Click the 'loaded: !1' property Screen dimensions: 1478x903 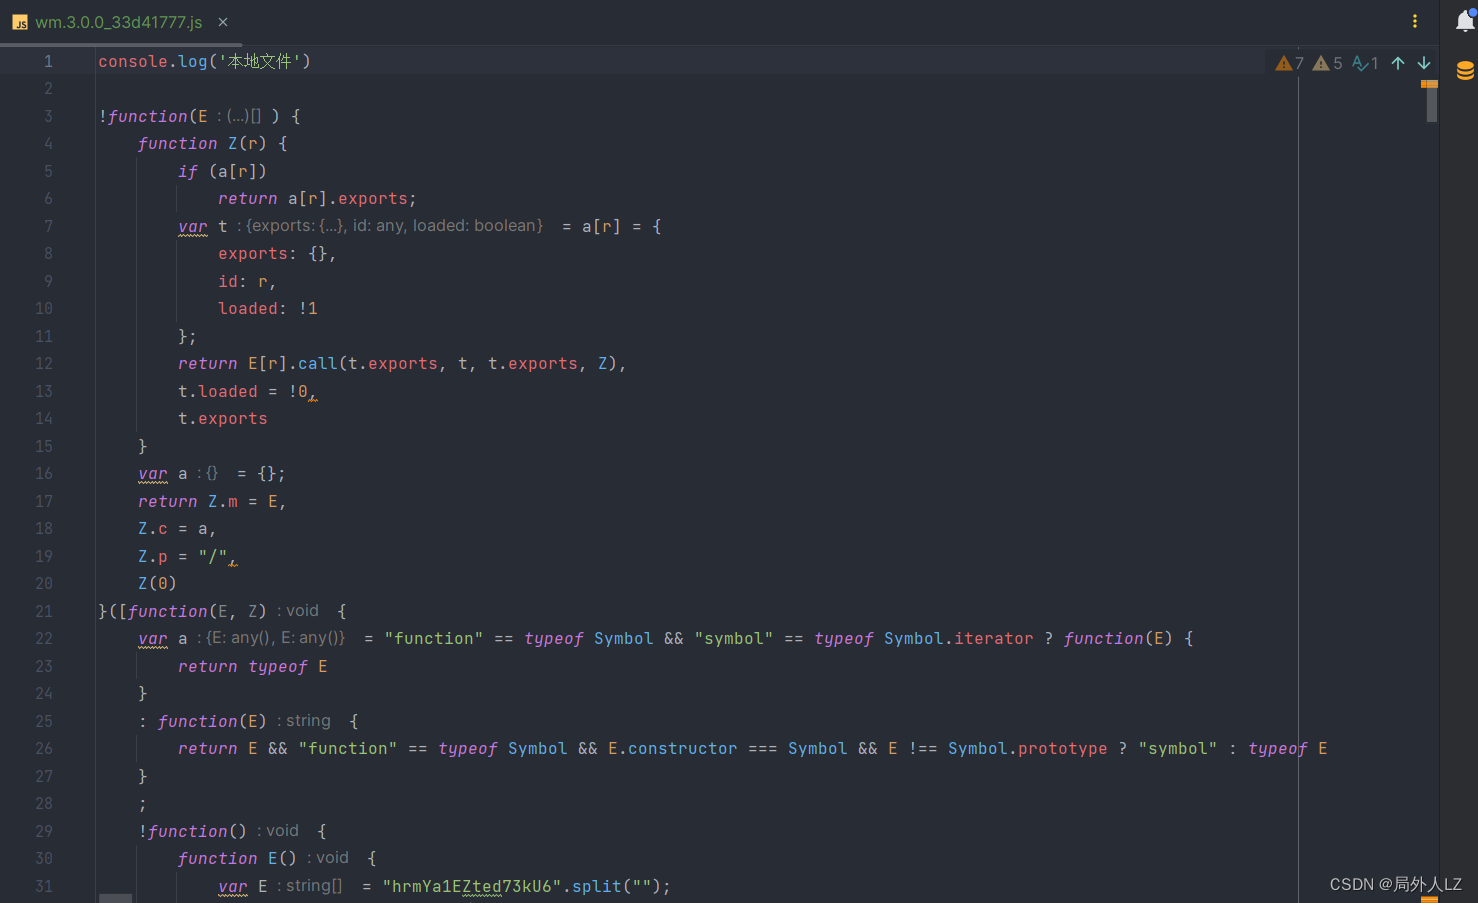point(268,309)
